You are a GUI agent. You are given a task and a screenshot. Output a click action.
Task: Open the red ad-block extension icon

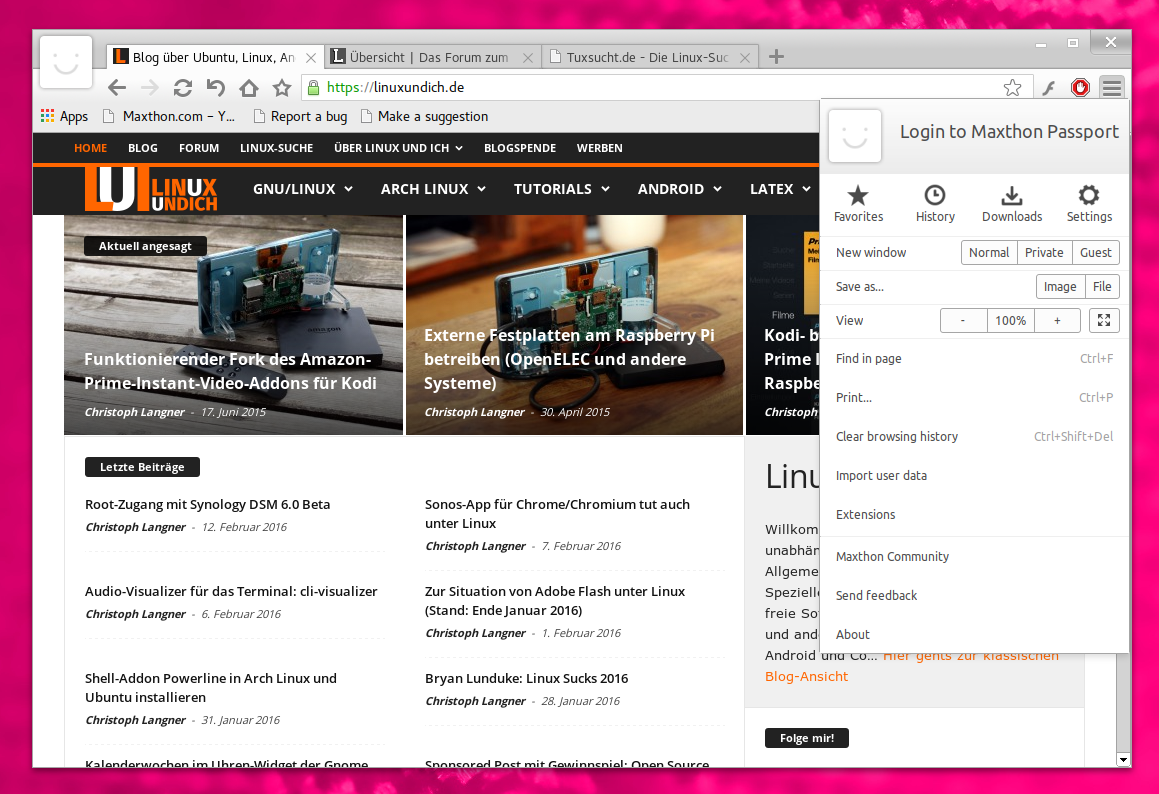(x=1080, y=88)
